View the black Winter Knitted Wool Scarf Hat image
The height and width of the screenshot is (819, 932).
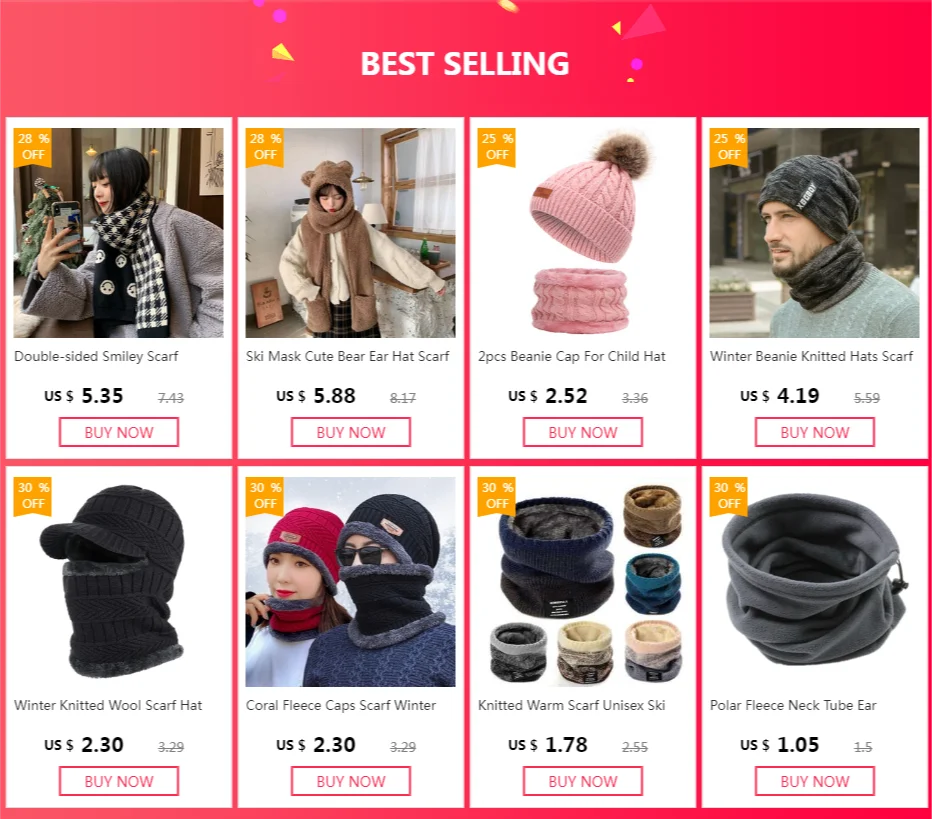[119, 582]
